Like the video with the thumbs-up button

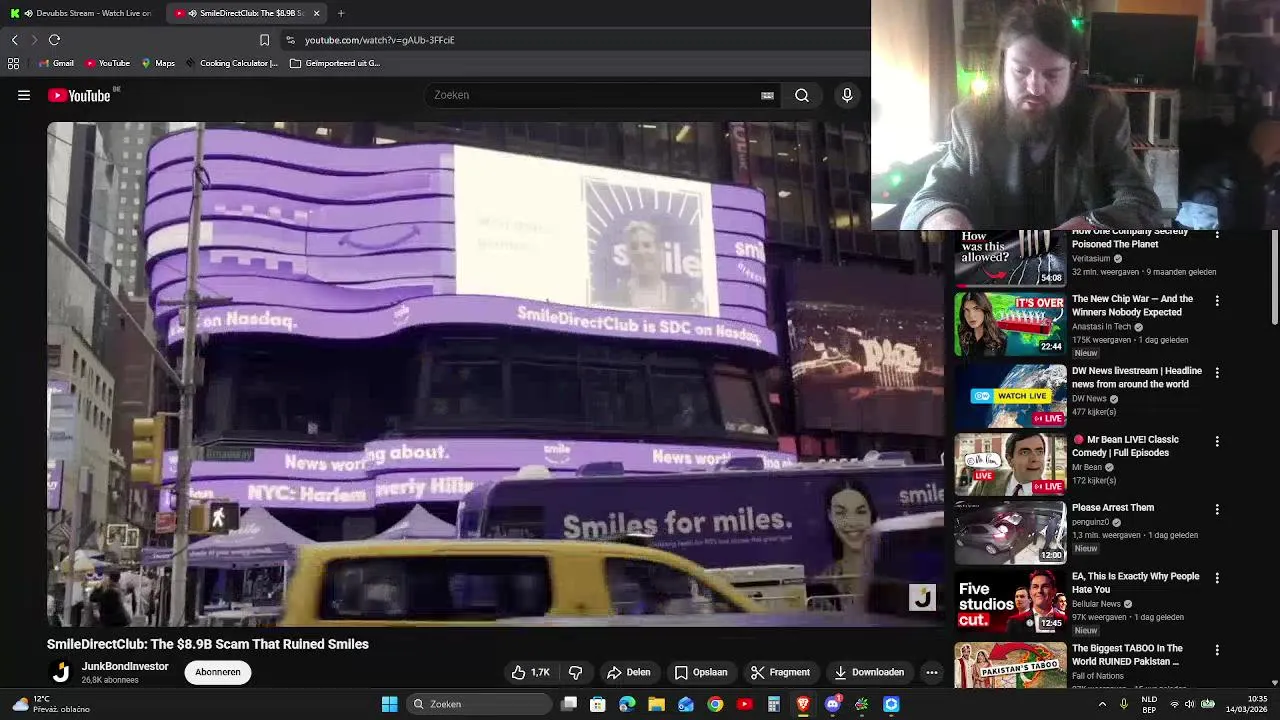[x=530, y=672]
